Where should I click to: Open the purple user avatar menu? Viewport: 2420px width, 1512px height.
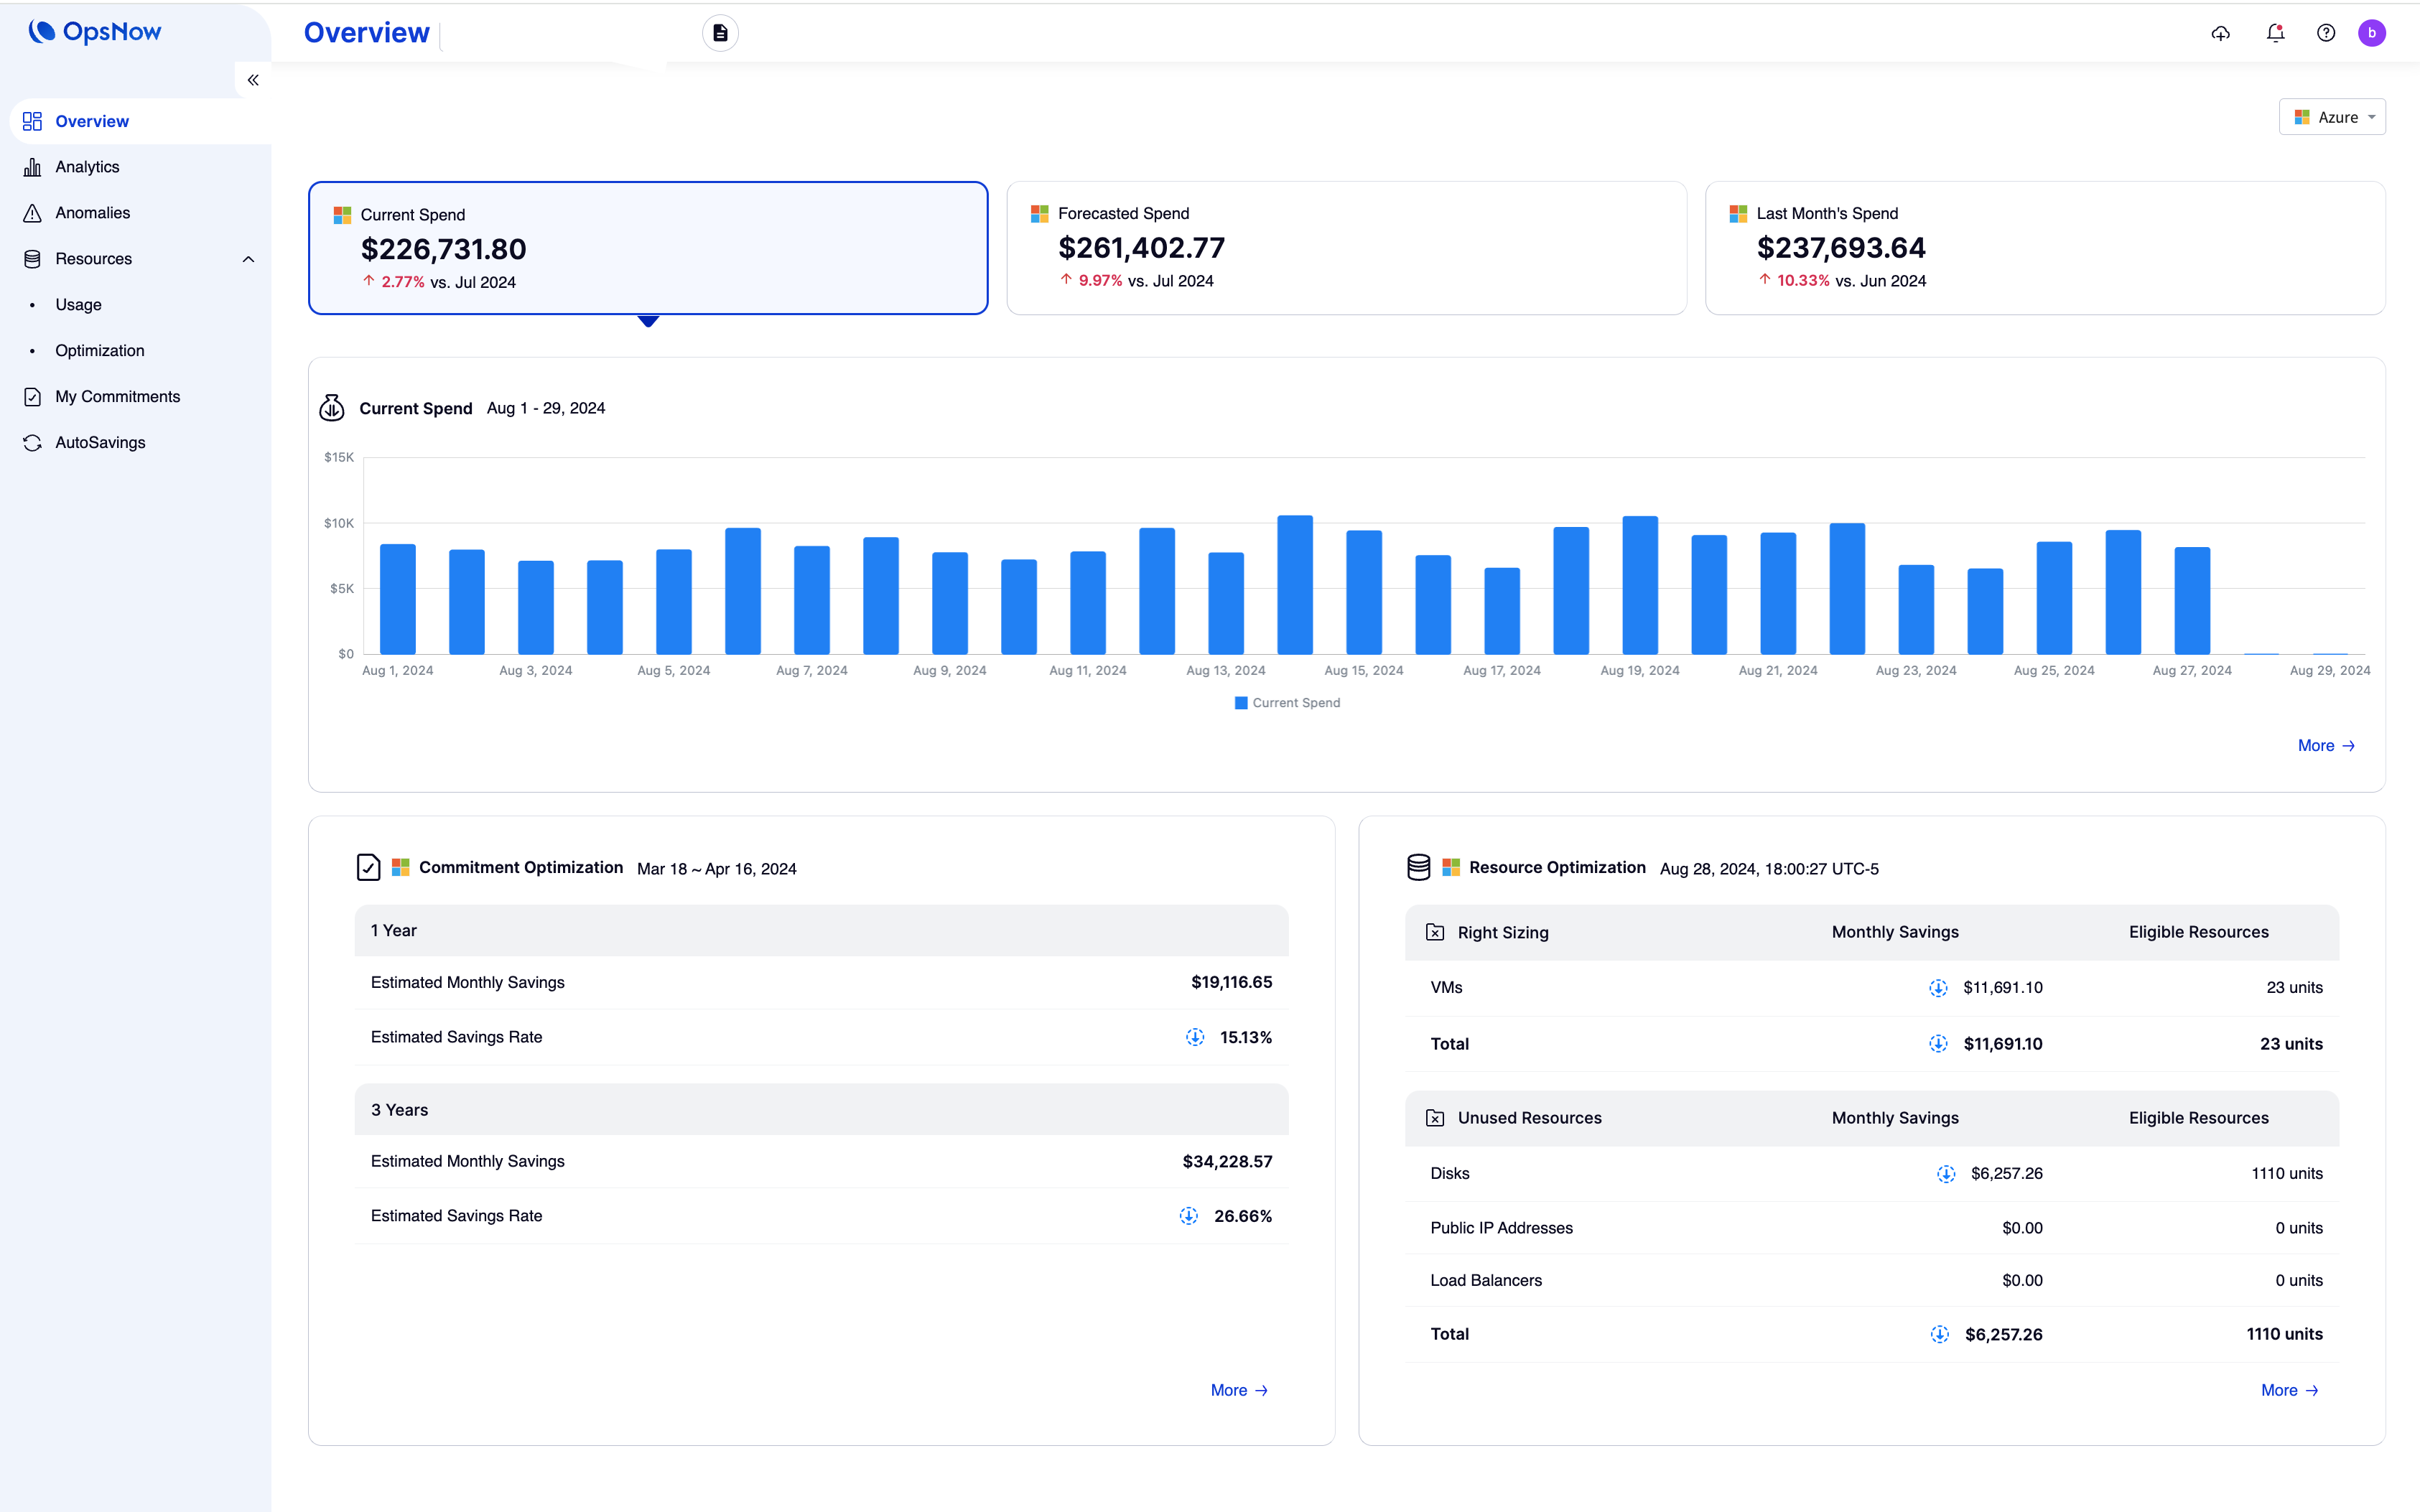pos(2372,33)
